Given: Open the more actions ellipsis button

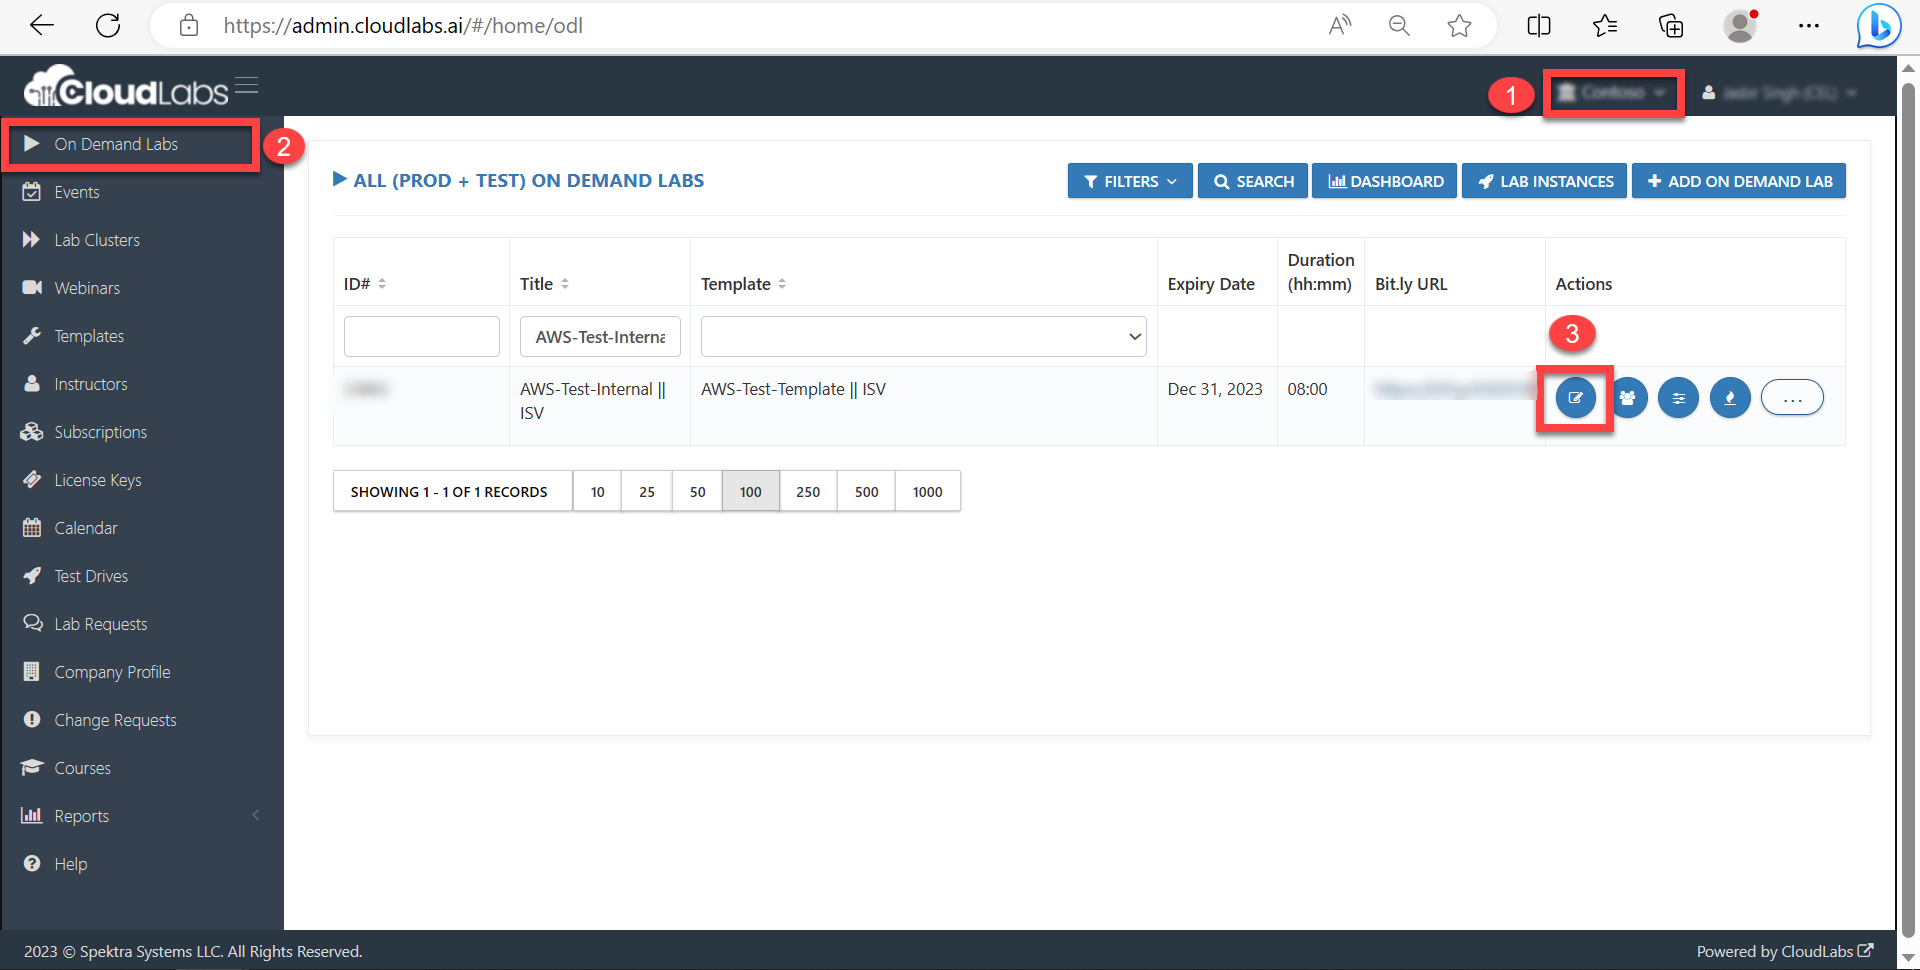Looking at the screenshot, I should tap(1792, 398).
